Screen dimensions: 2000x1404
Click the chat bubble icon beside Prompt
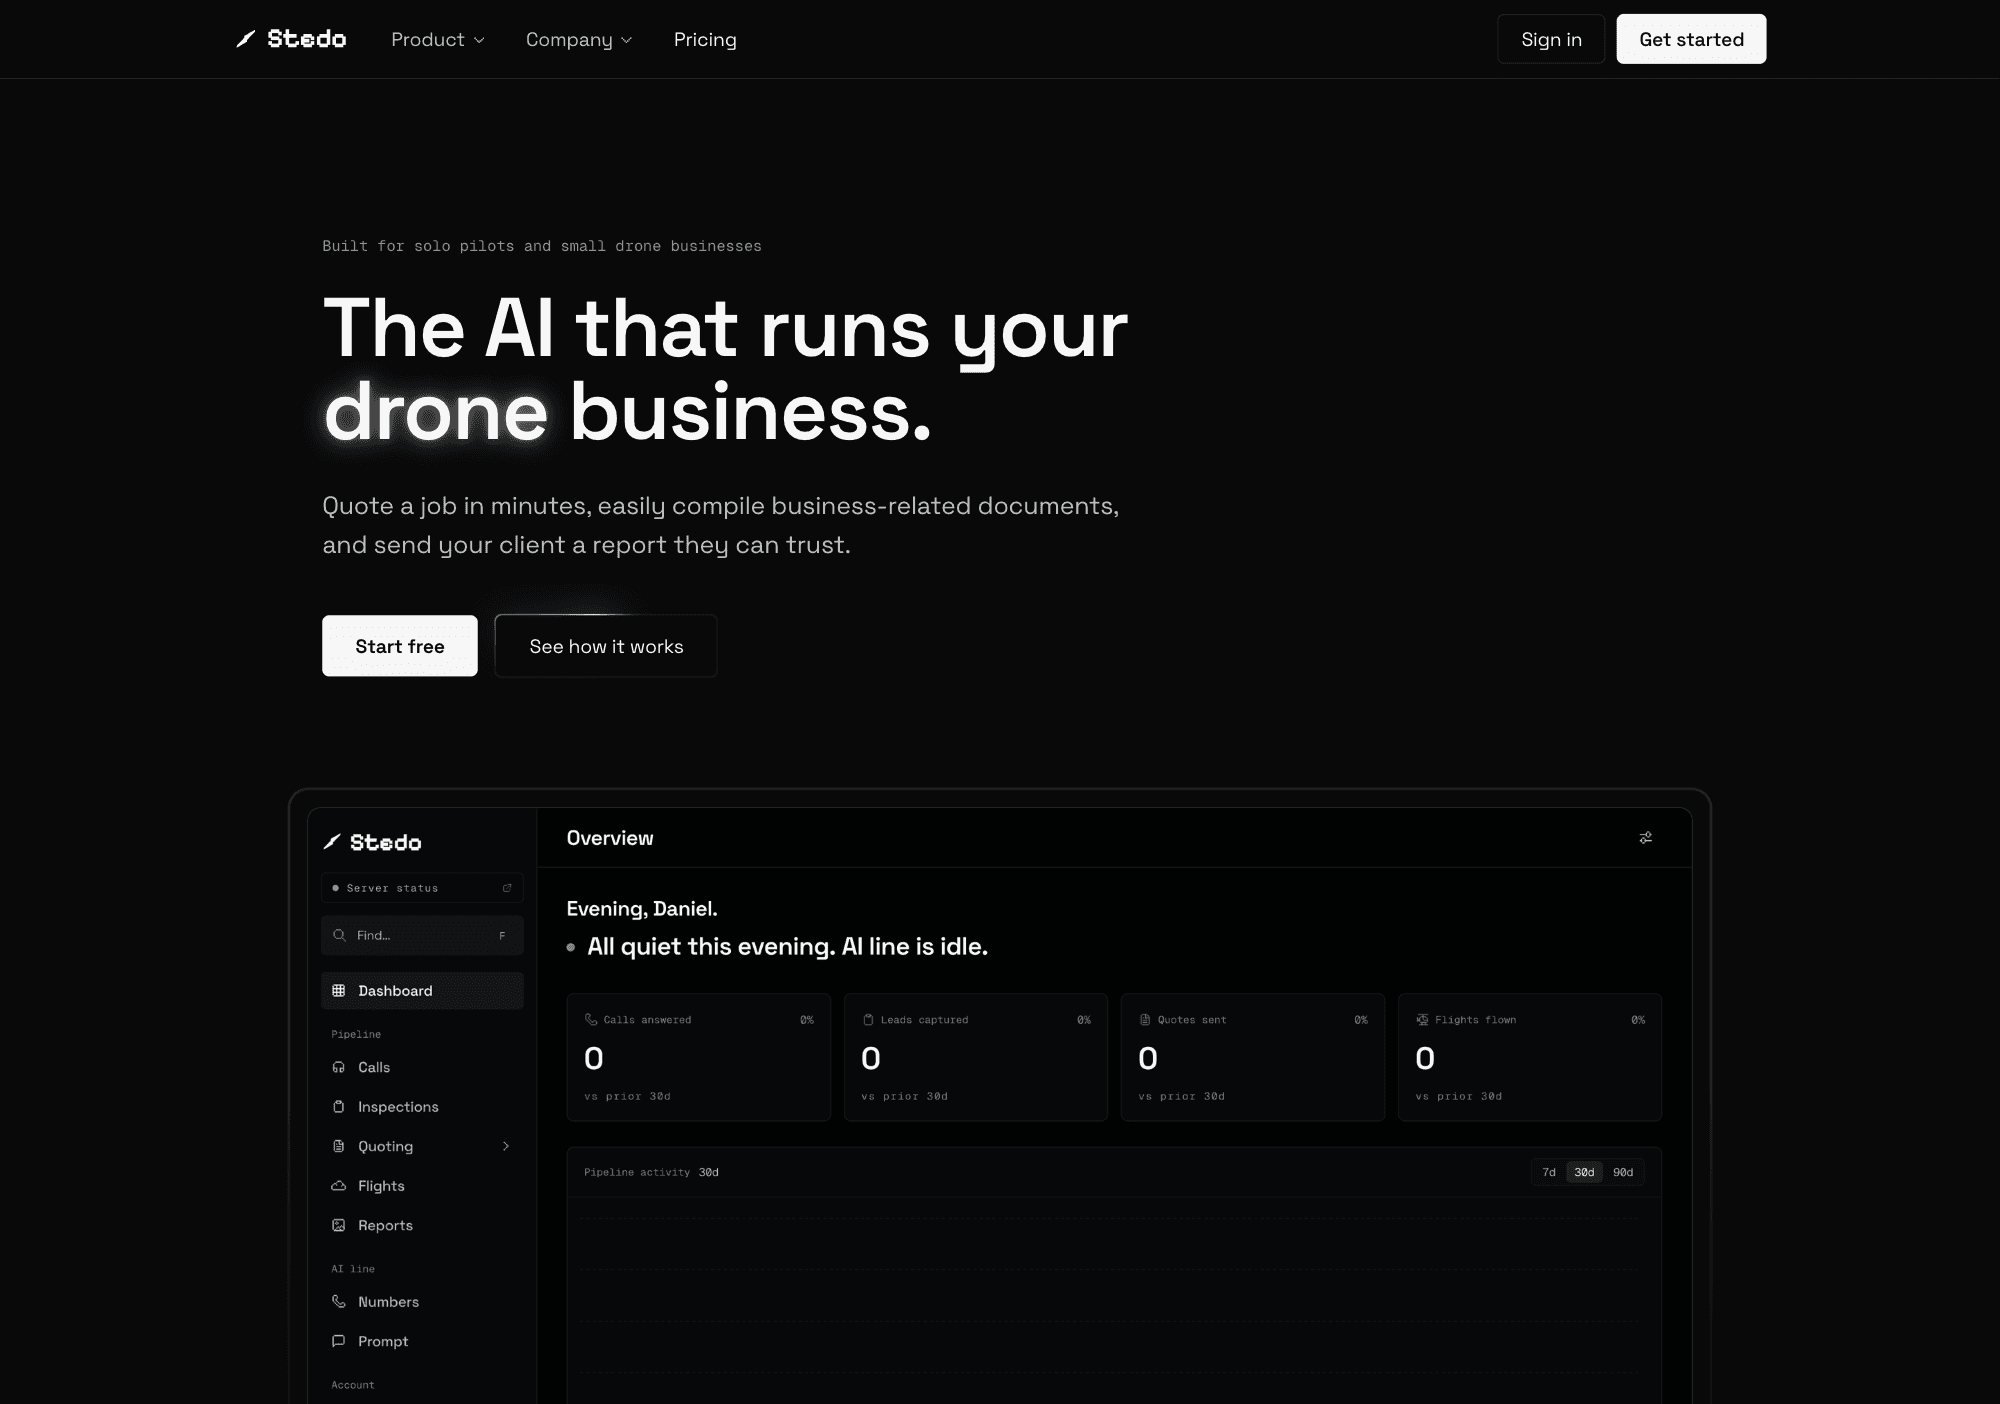point(339,1341)
